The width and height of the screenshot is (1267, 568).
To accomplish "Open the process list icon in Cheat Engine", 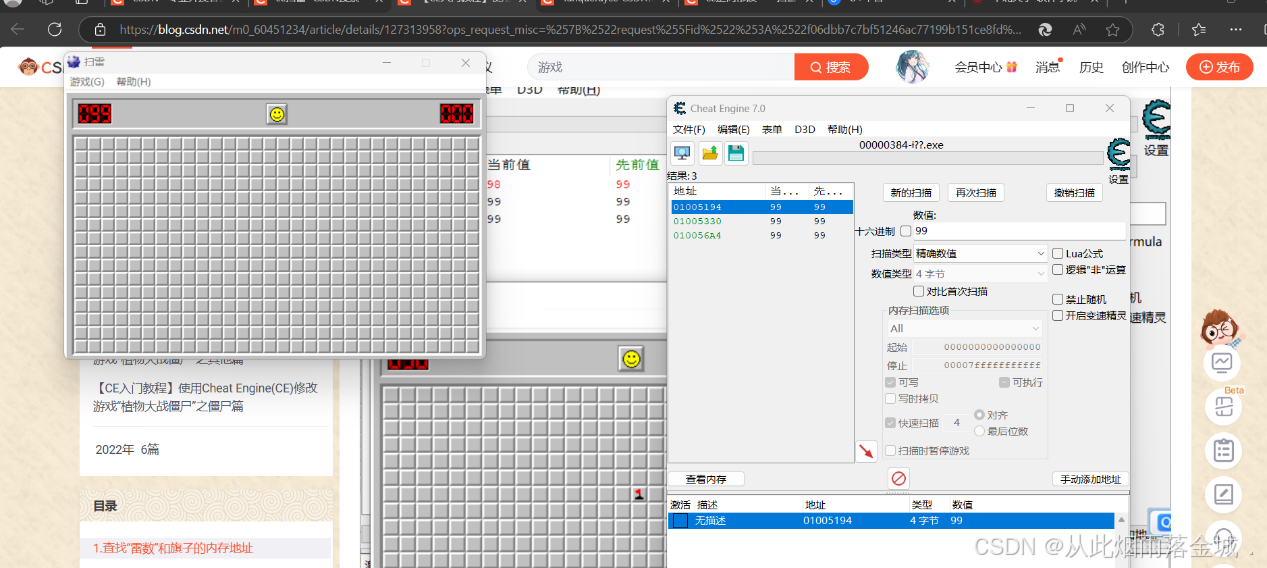I will (682, 153).
